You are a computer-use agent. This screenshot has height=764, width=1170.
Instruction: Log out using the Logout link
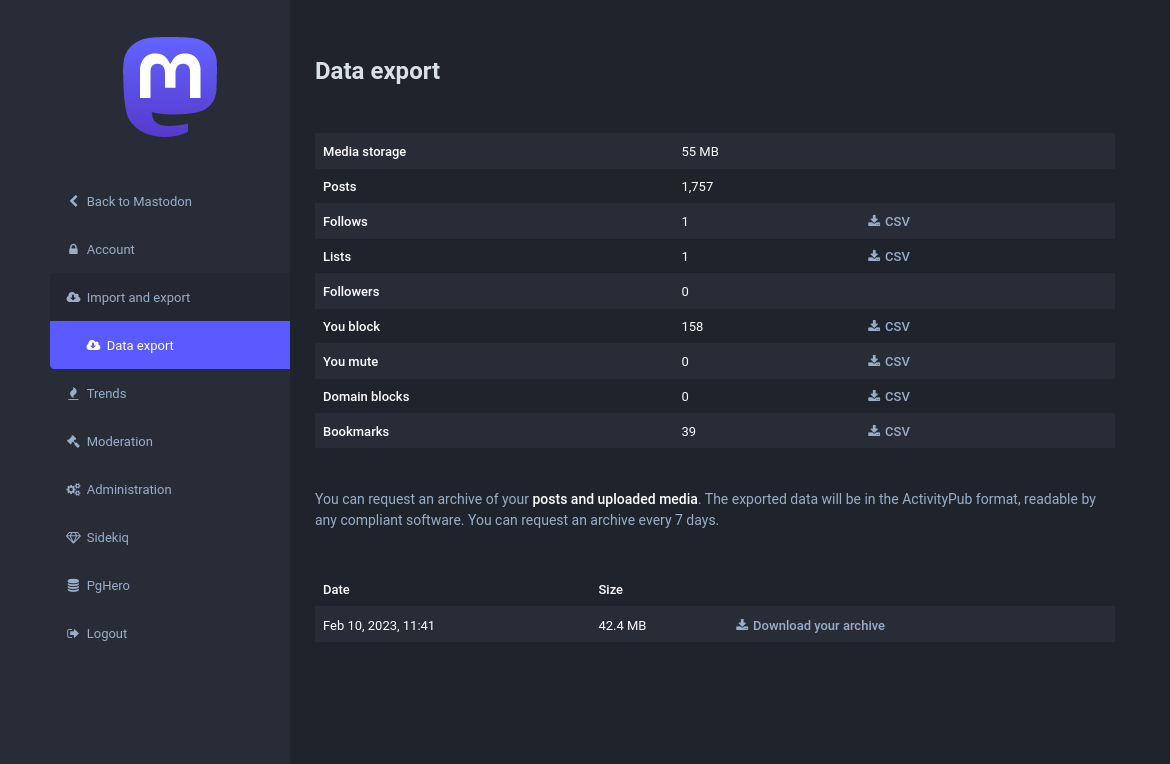169,633
